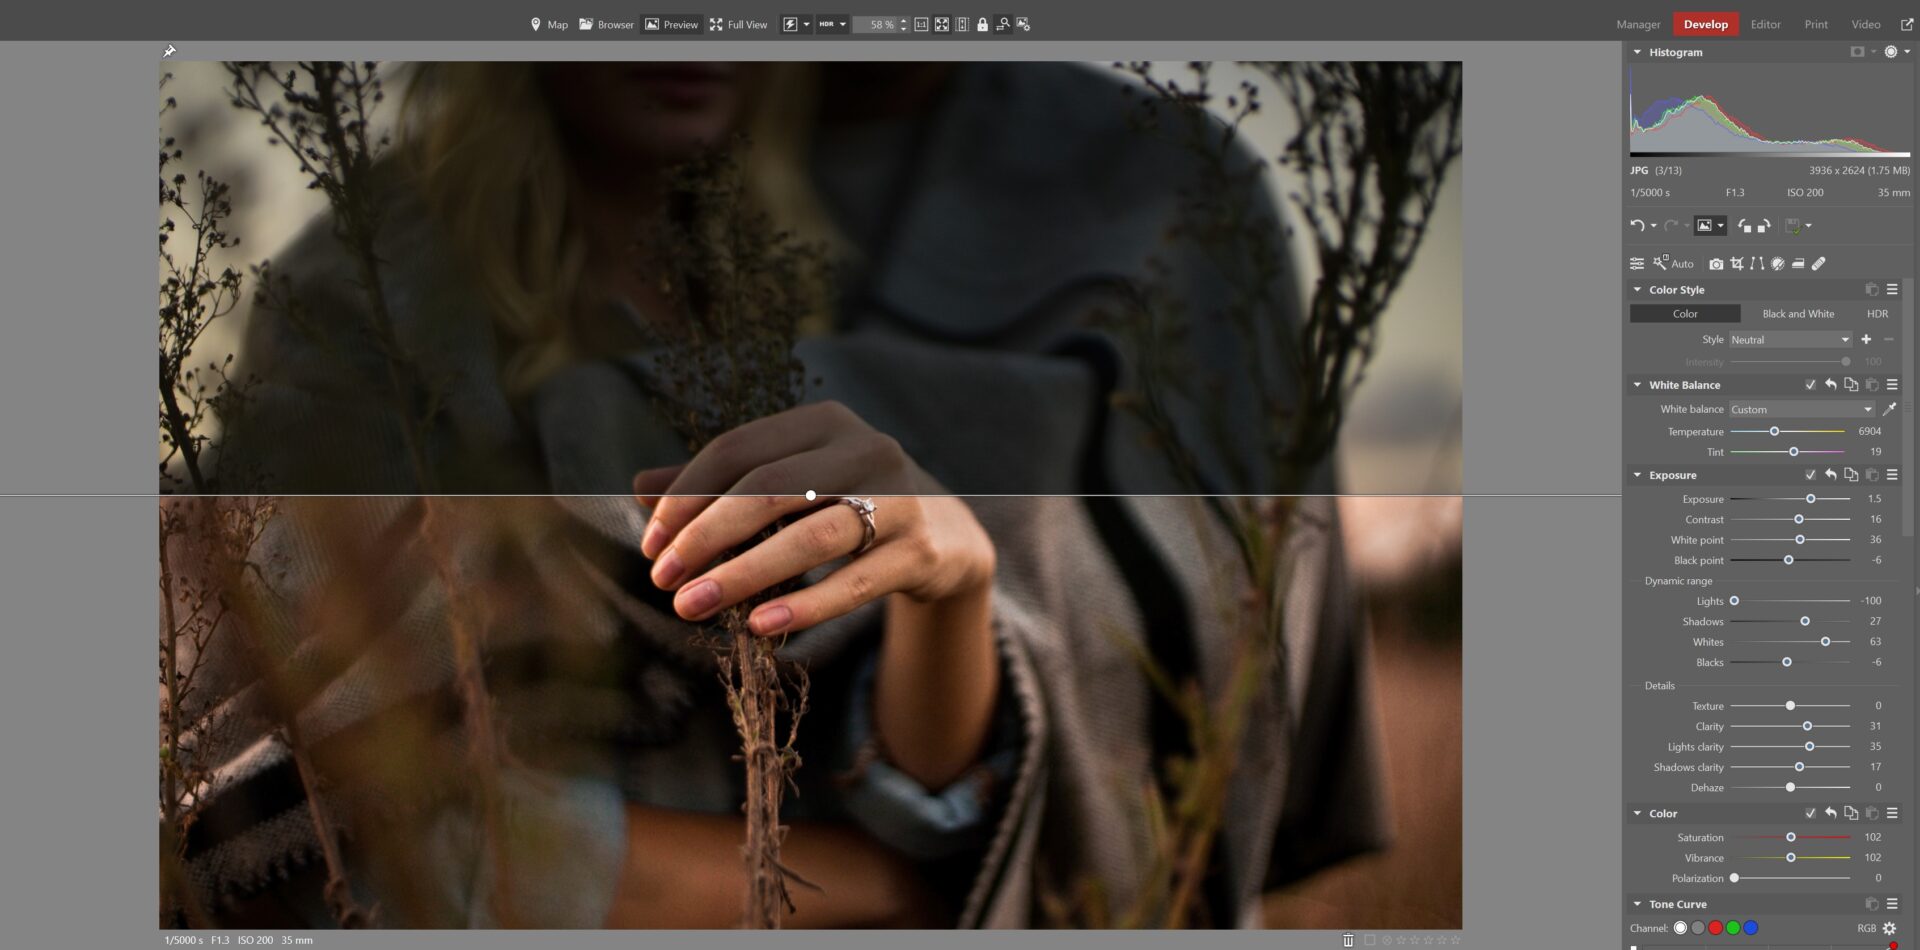Fit image to window
This screenshot has height=950, width=1920.
(x=942, y=24)
